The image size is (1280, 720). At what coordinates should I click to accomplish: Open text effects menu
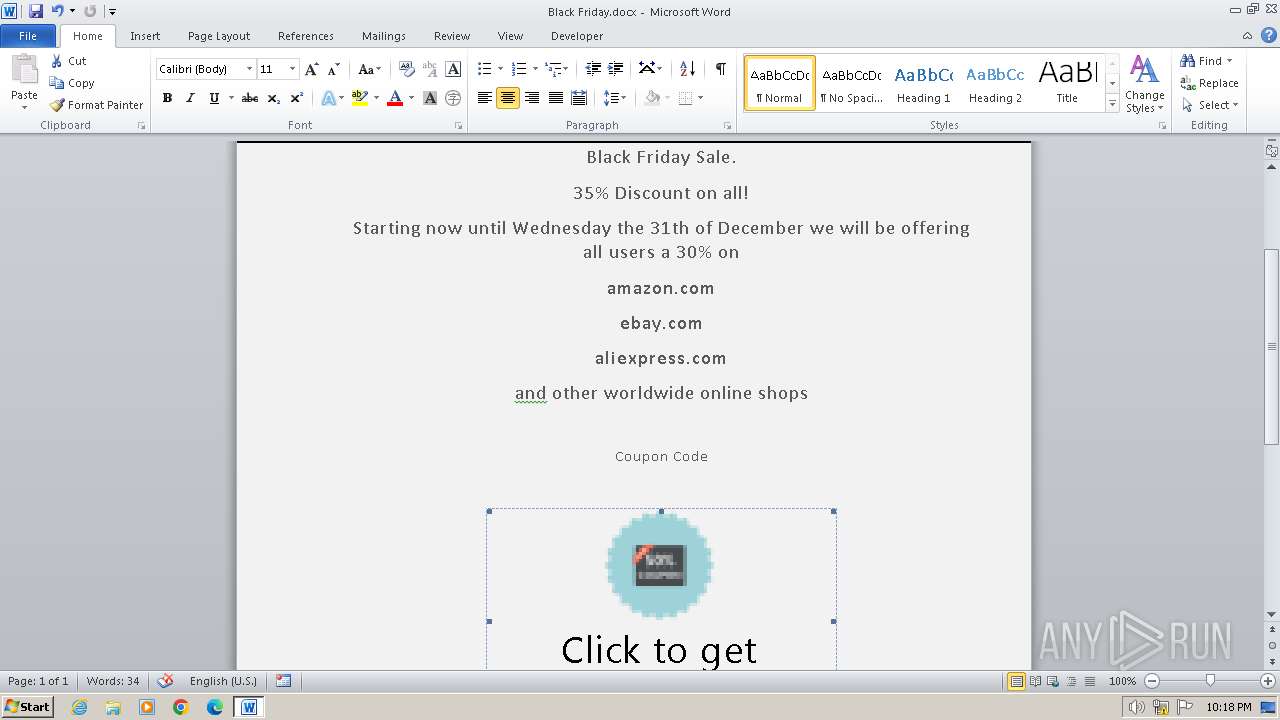pos(328,98)
